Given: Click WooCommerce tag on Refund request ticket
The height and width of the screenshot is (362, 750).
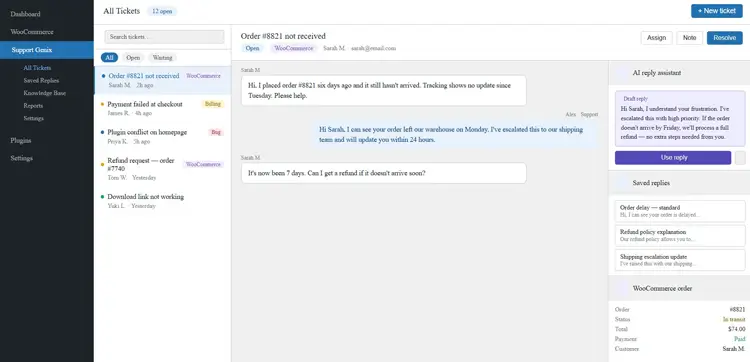Looking at the screenshot, I should pos(203,165).
